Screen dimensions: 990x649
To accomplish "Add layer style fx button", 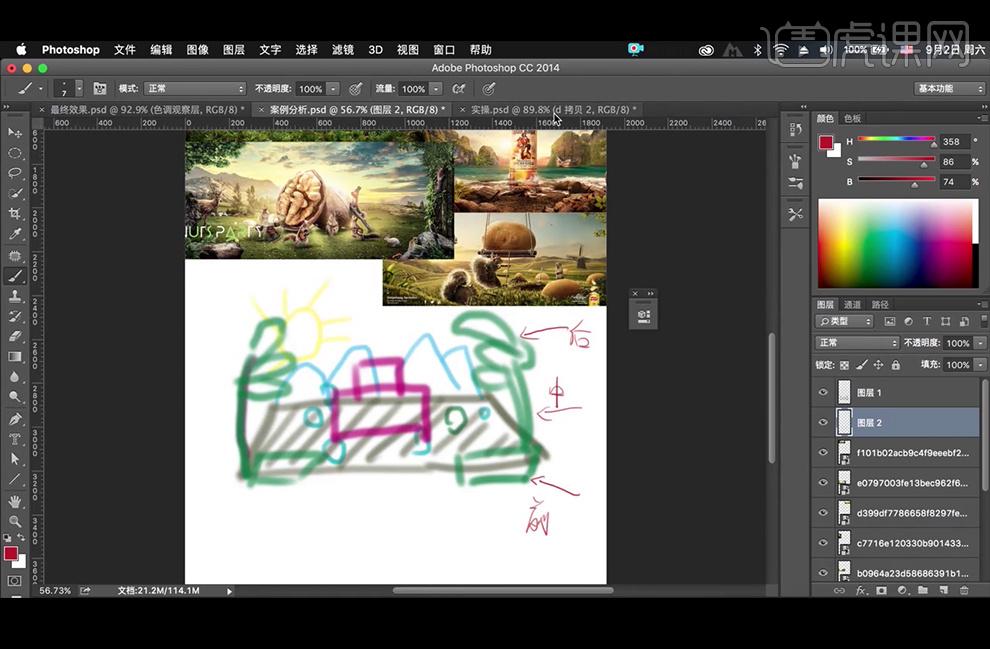I will coord(861,590).
